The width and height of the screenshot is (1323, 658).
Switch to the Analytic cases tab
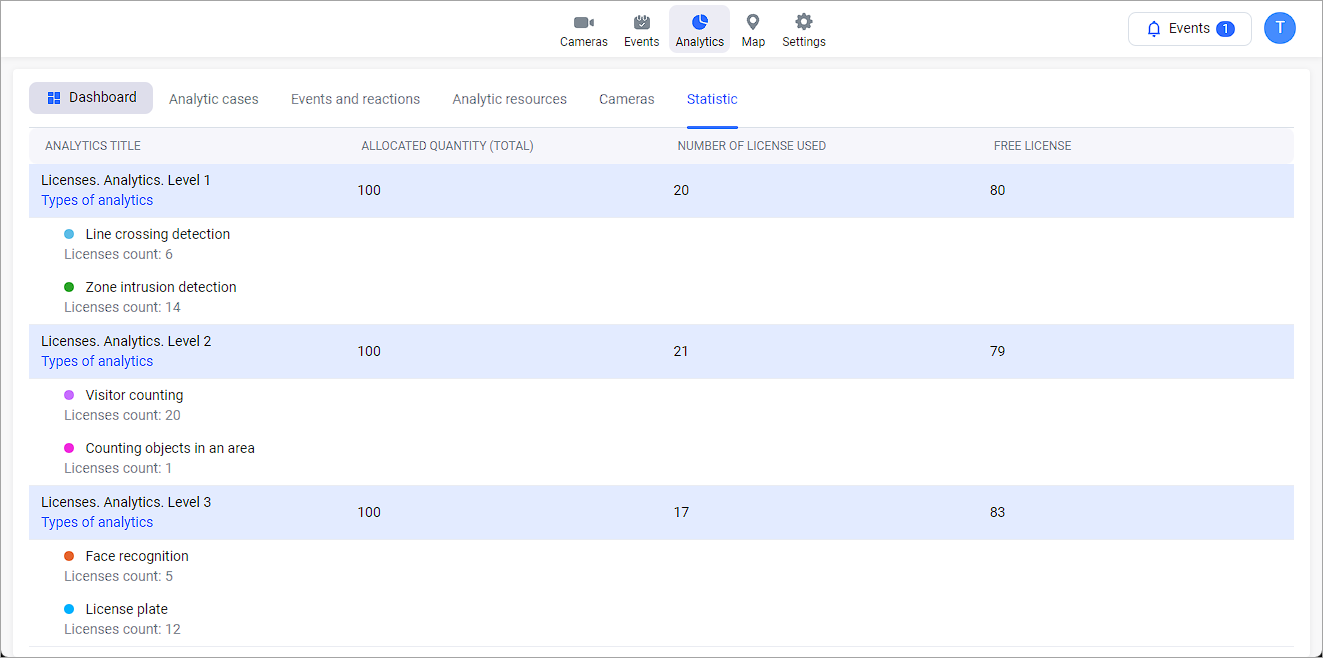tap(213, 99)
